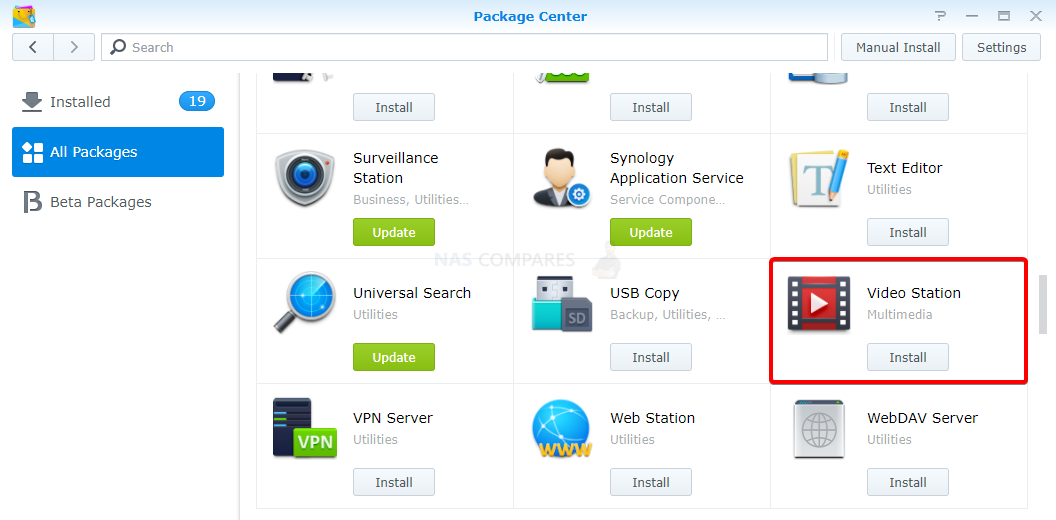This screenshot has width=1056, height=520.
Task: Click Utilities category under WebDAV Server
Action: [x=889, y=439]
